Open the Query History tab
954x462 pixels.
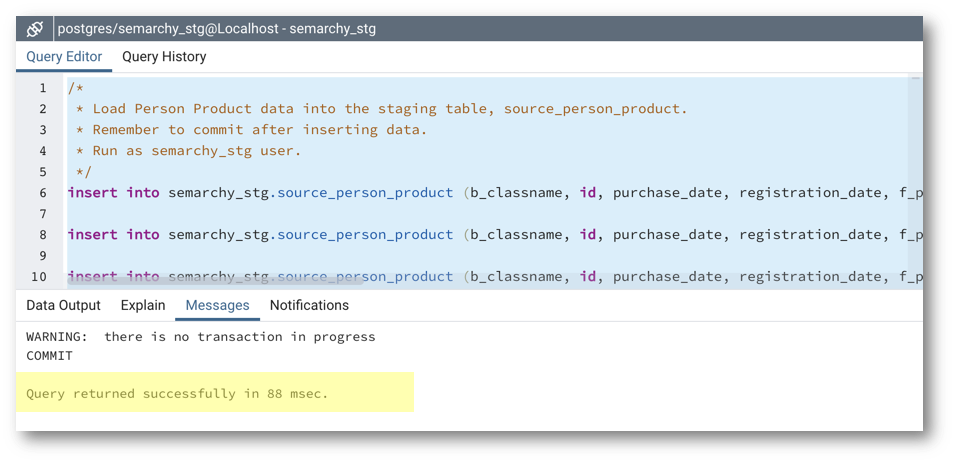(x=164, y=57)
